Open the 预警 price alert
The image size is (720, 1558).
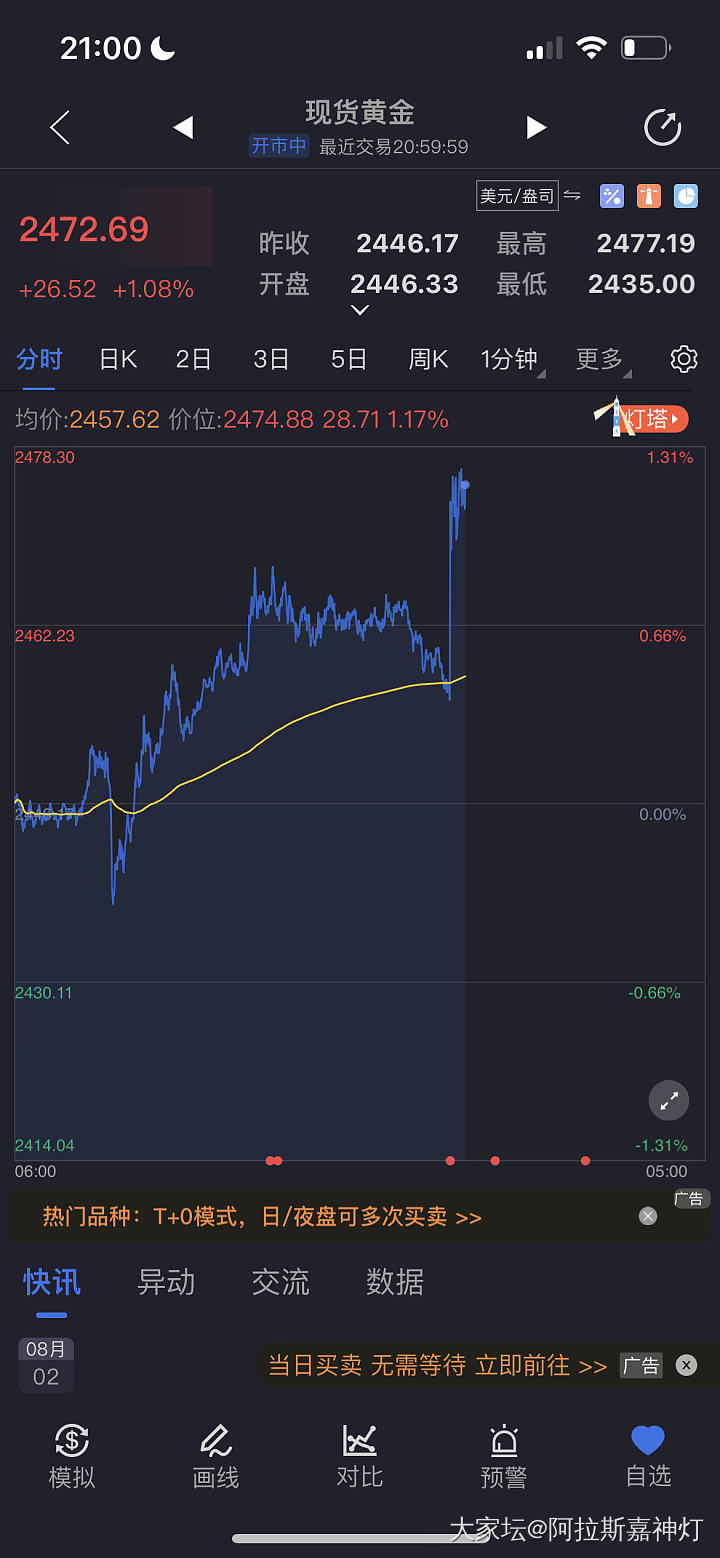coord(504,1455)
